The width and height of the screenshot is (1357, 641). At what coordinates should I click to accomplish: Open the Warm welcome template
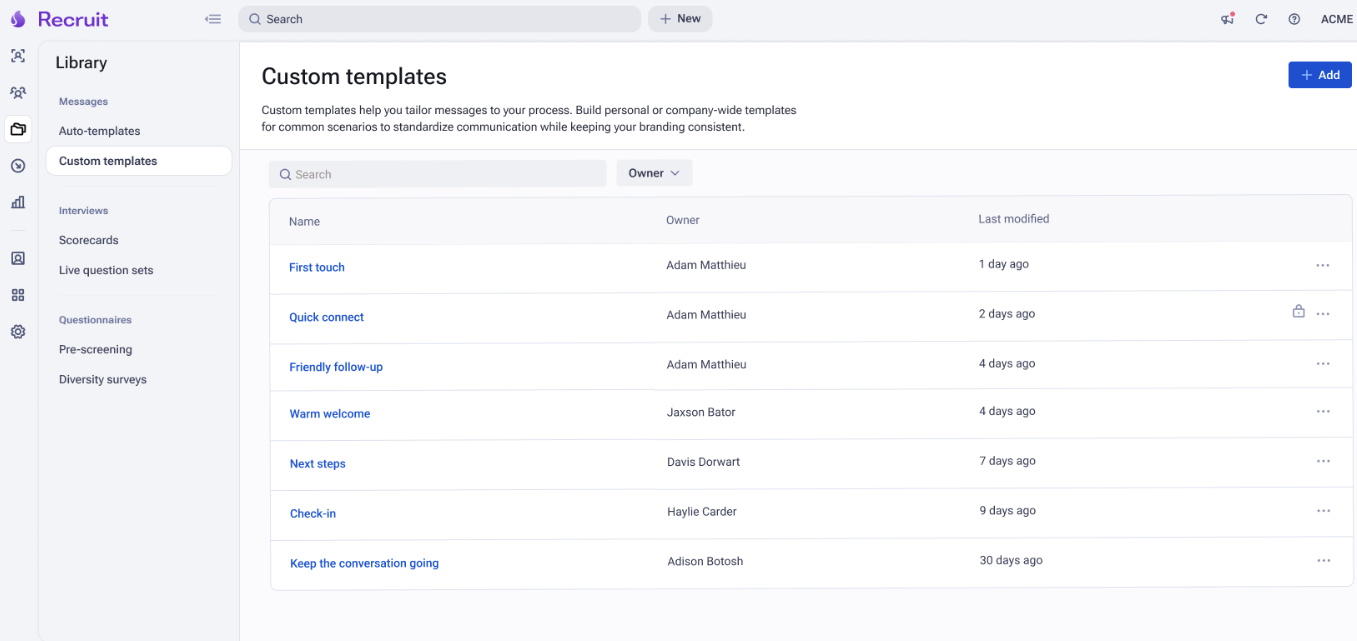coord(330,413)
